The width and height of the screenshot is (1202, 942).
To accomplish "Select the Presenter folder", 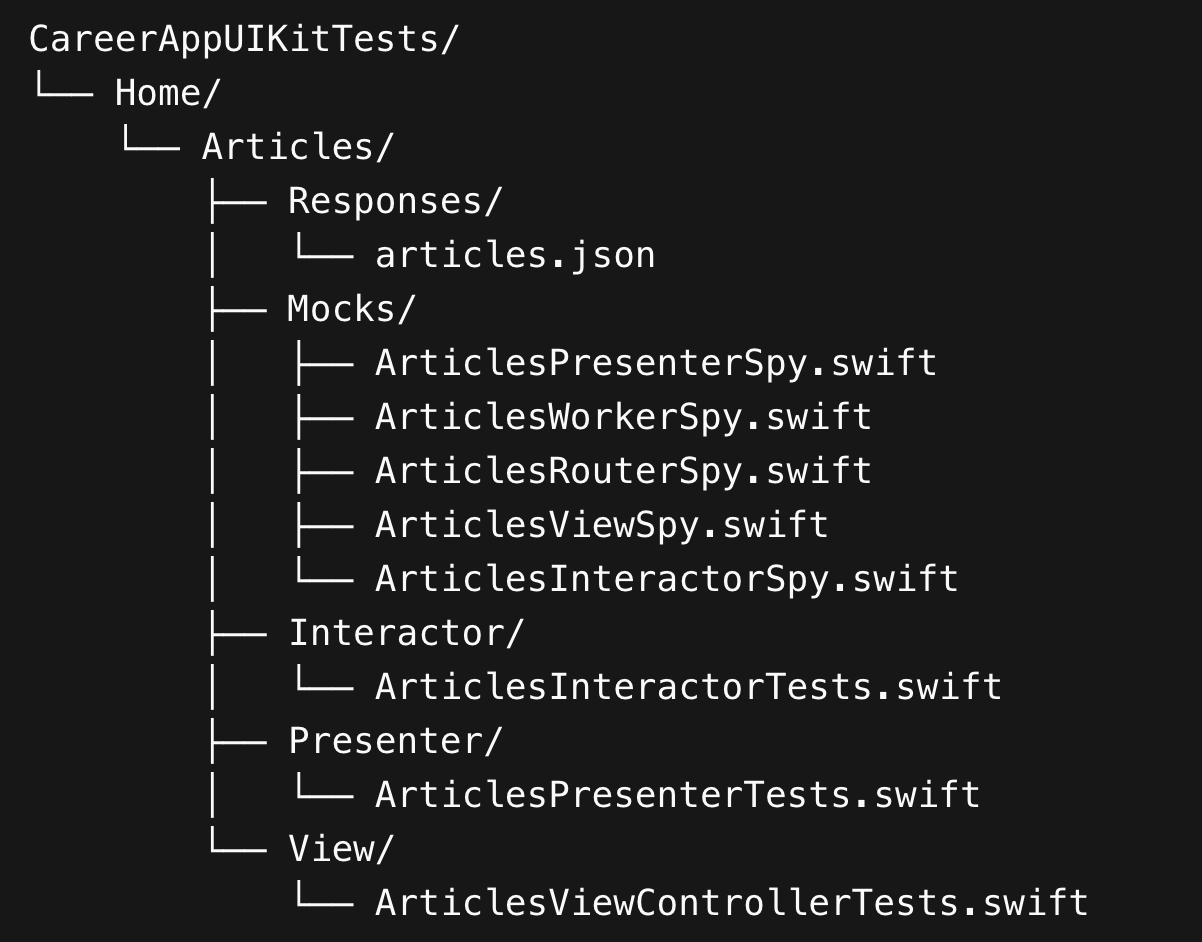I will [395, 741].
